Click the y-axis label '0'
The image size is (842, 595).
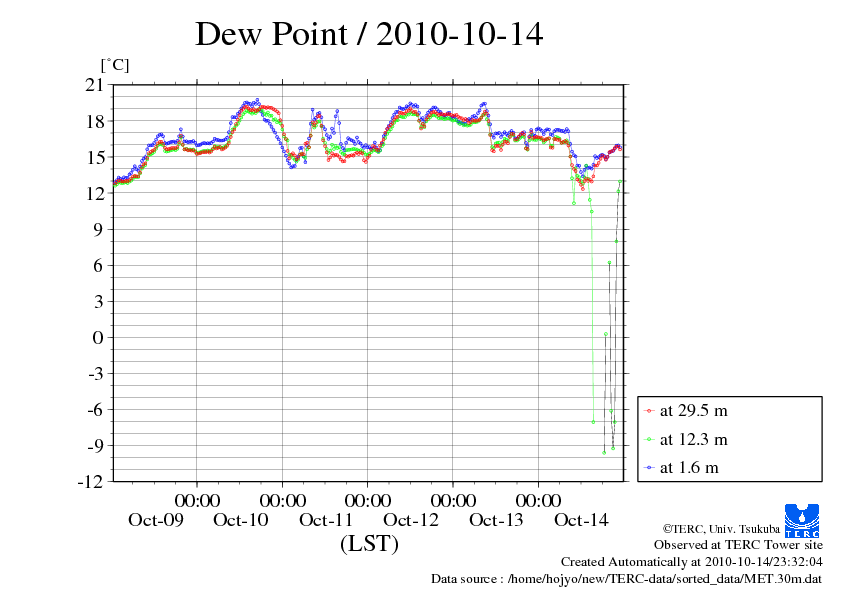click(98, 337)
